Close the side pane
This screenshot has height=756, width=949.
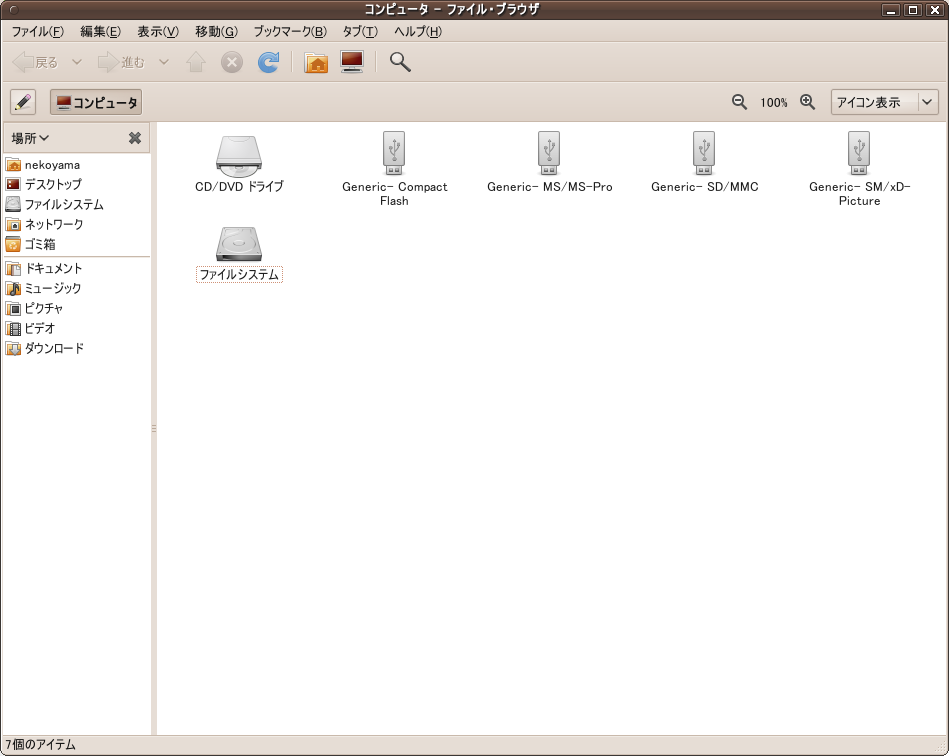point(135,138)
